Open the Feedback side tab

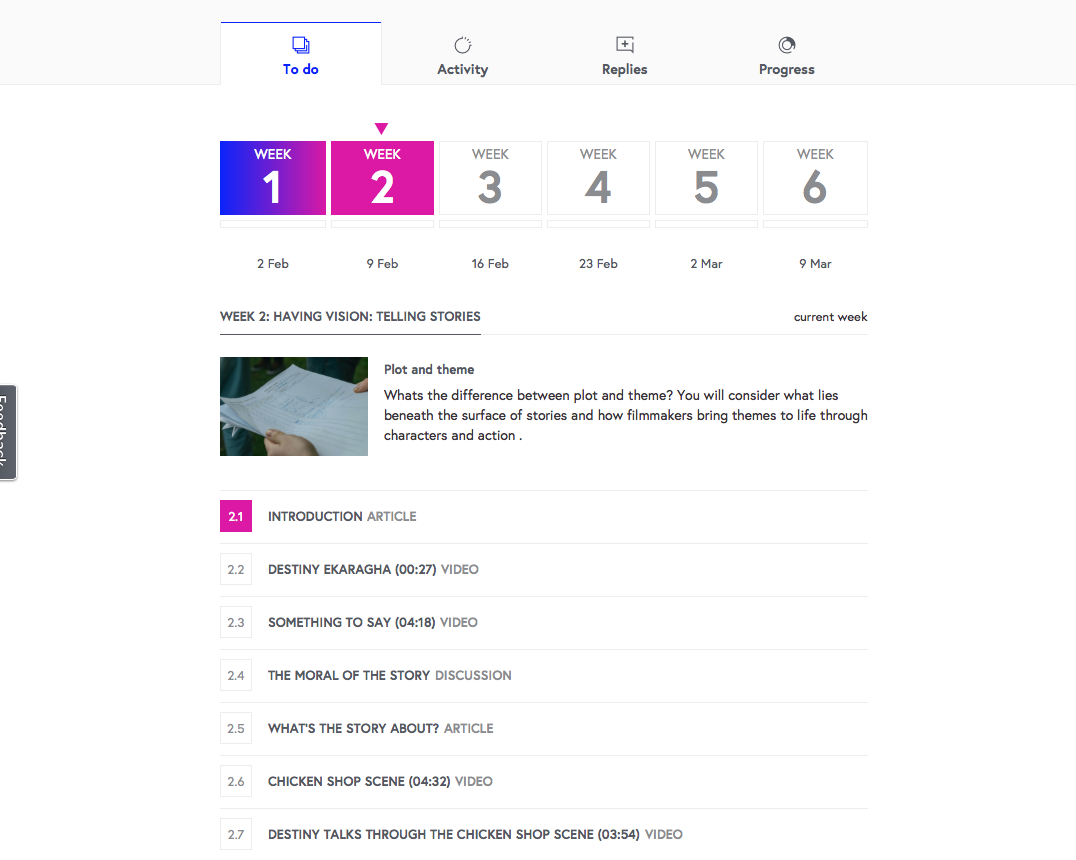[x=8, y=432]
